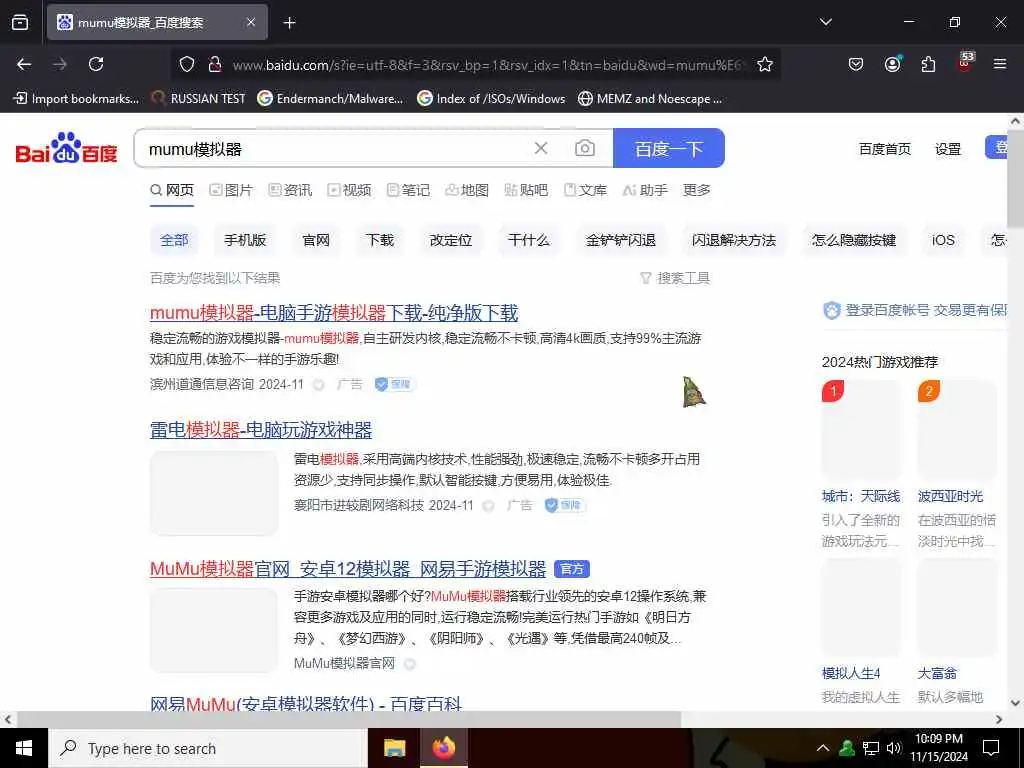Open MuMu模拟器官网 安卓12模拟器 result
Screen dimensions: 1024x768
click(x=347, y=569)
